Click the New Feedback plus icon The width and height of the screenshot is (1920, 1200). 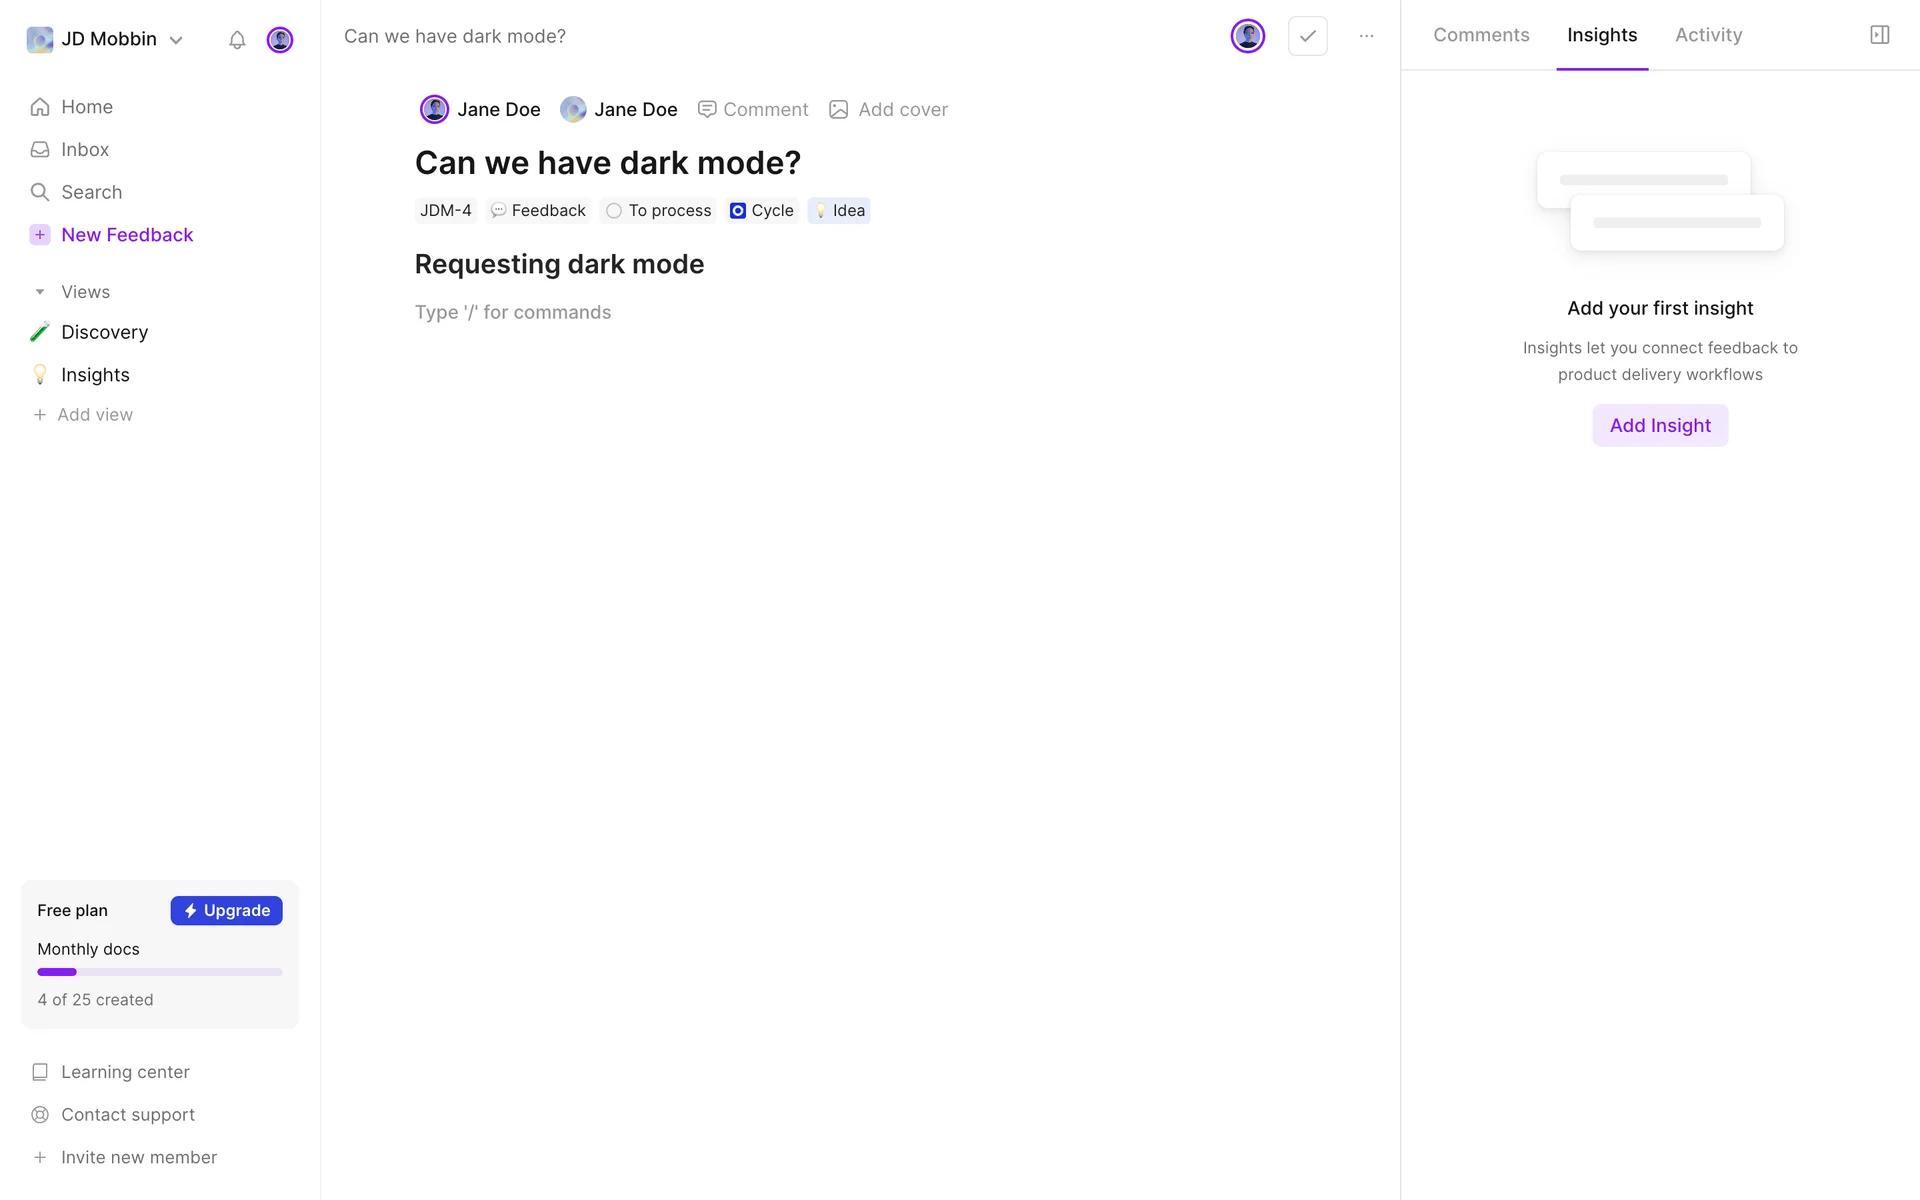40,235
